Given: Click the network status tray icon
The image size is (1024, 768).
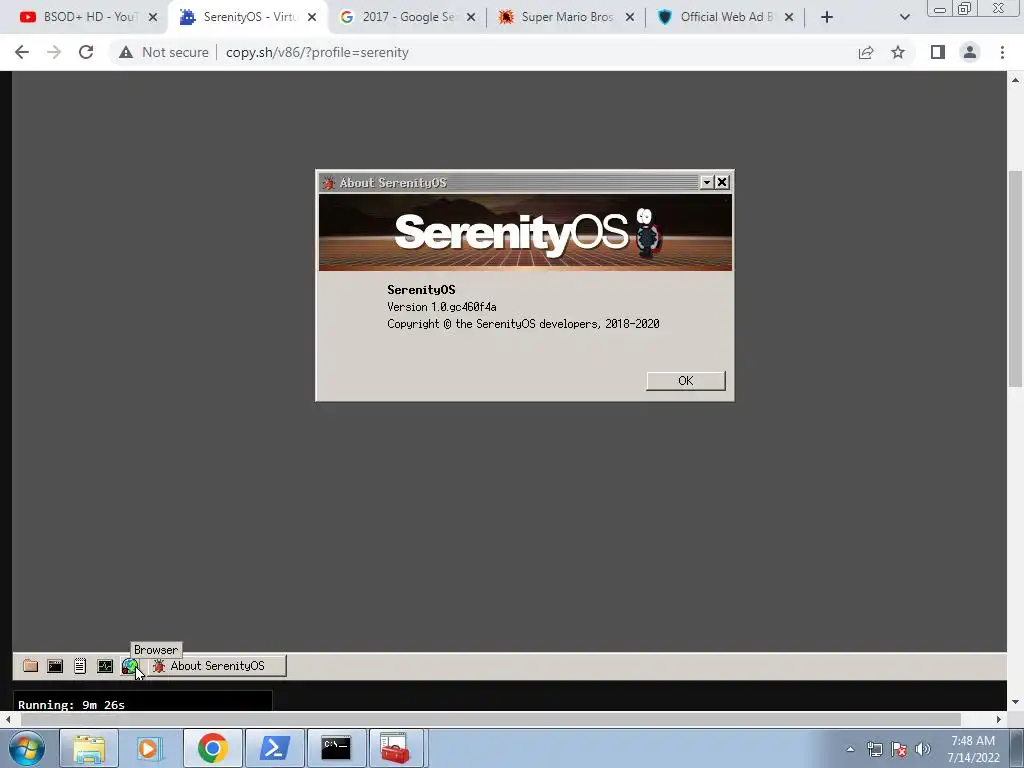Looking at the screenshot, I should pyautogui.click(x=874, y=749).
